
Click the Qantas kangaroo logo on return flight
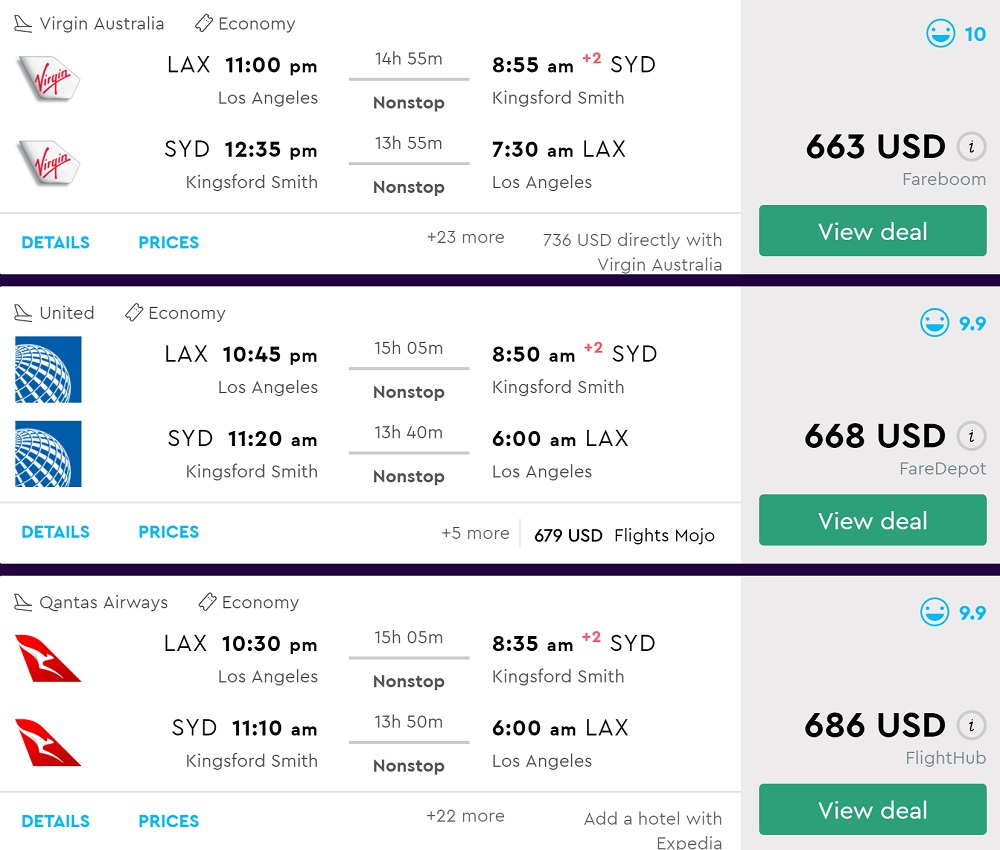[48, 742]
